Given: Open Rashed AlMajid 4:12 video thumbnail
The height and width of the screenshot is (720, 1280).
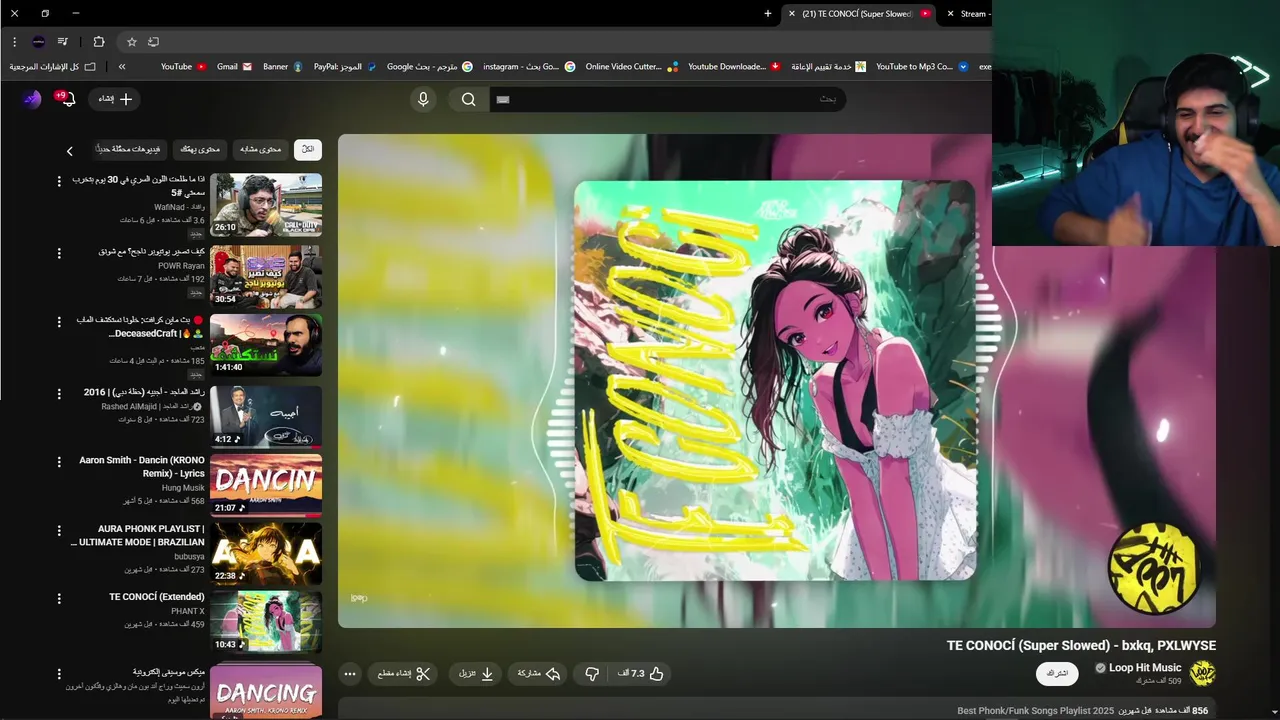Looking at the screenshot, I should coord(266,417).
